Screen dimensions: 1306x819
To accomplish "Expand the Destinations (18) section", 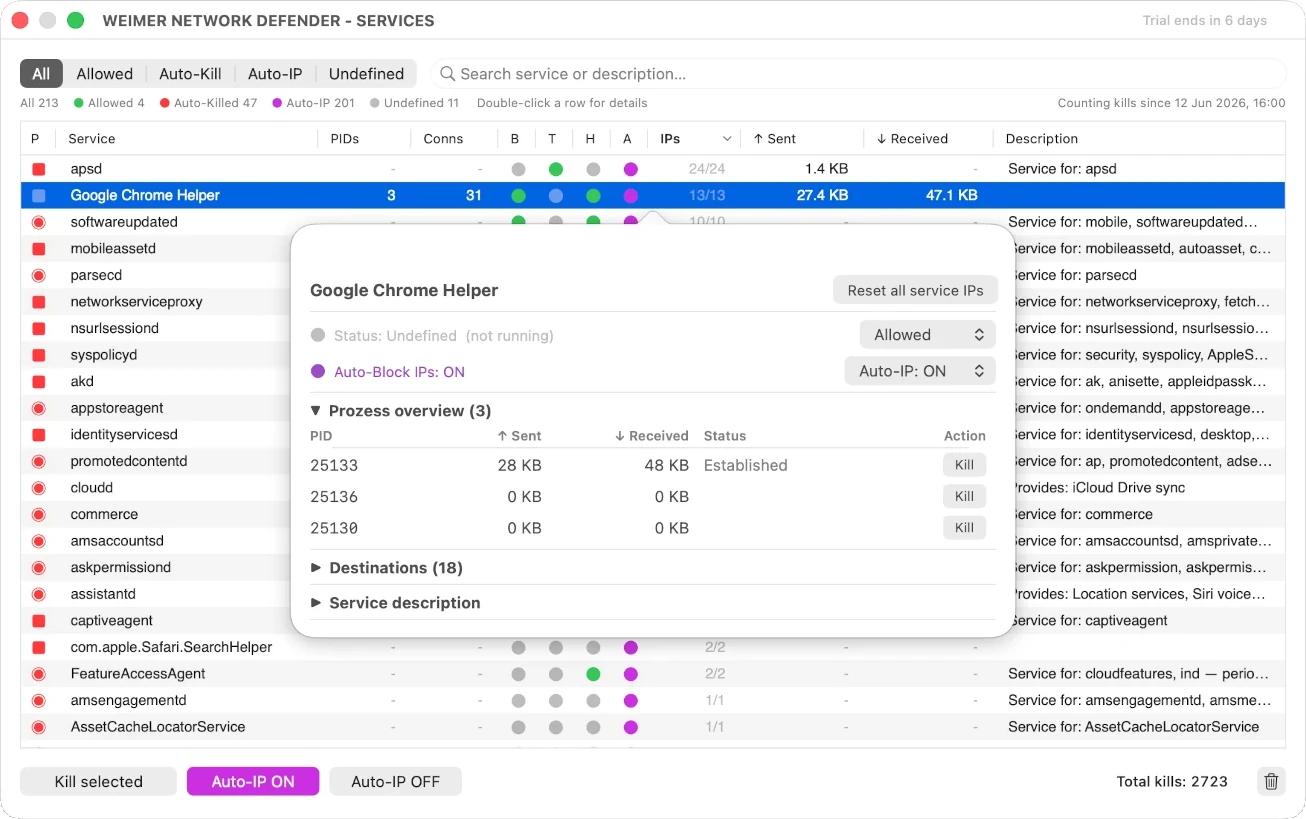I will click(x=316, y=568).
